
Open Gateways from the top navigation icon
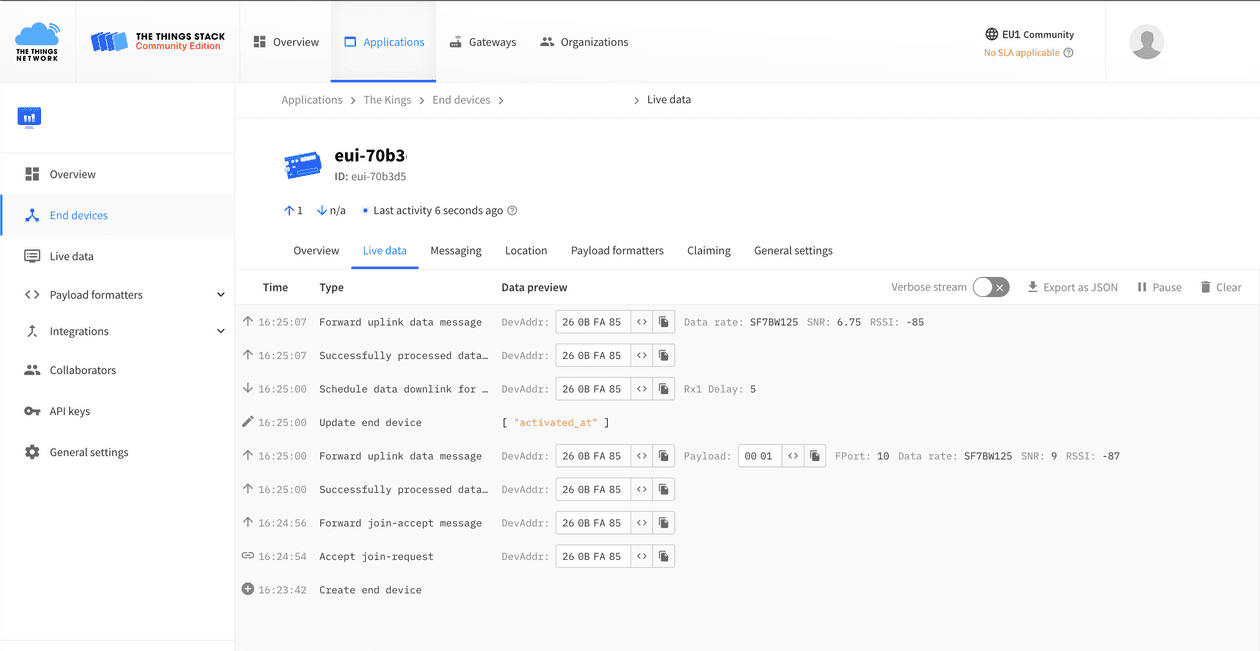tap(483, 41)
